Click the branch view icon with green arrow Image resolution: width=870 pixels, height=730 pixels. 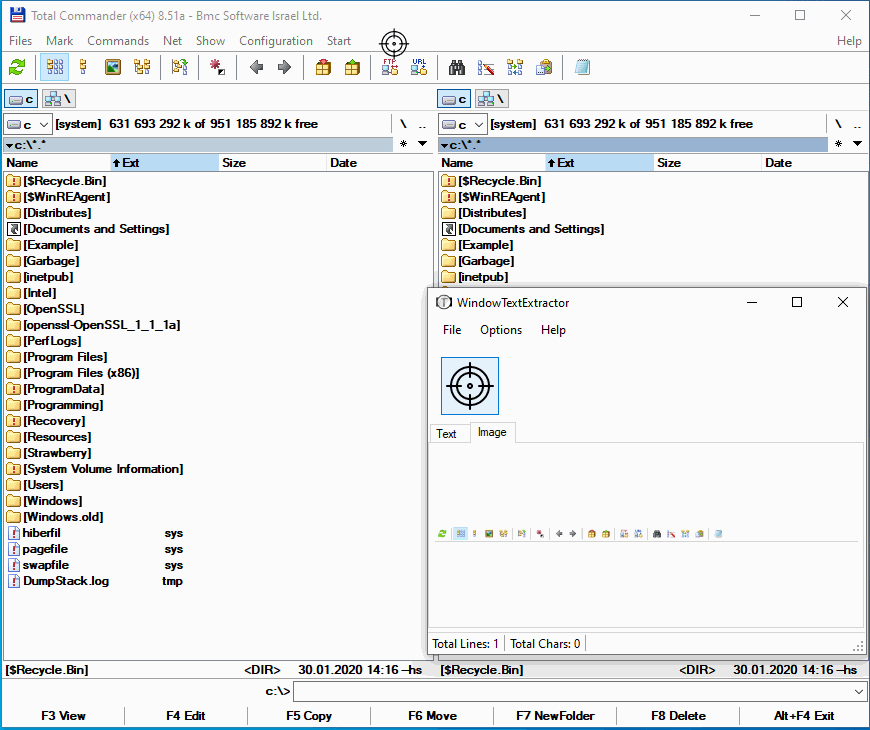pos(180,68)
